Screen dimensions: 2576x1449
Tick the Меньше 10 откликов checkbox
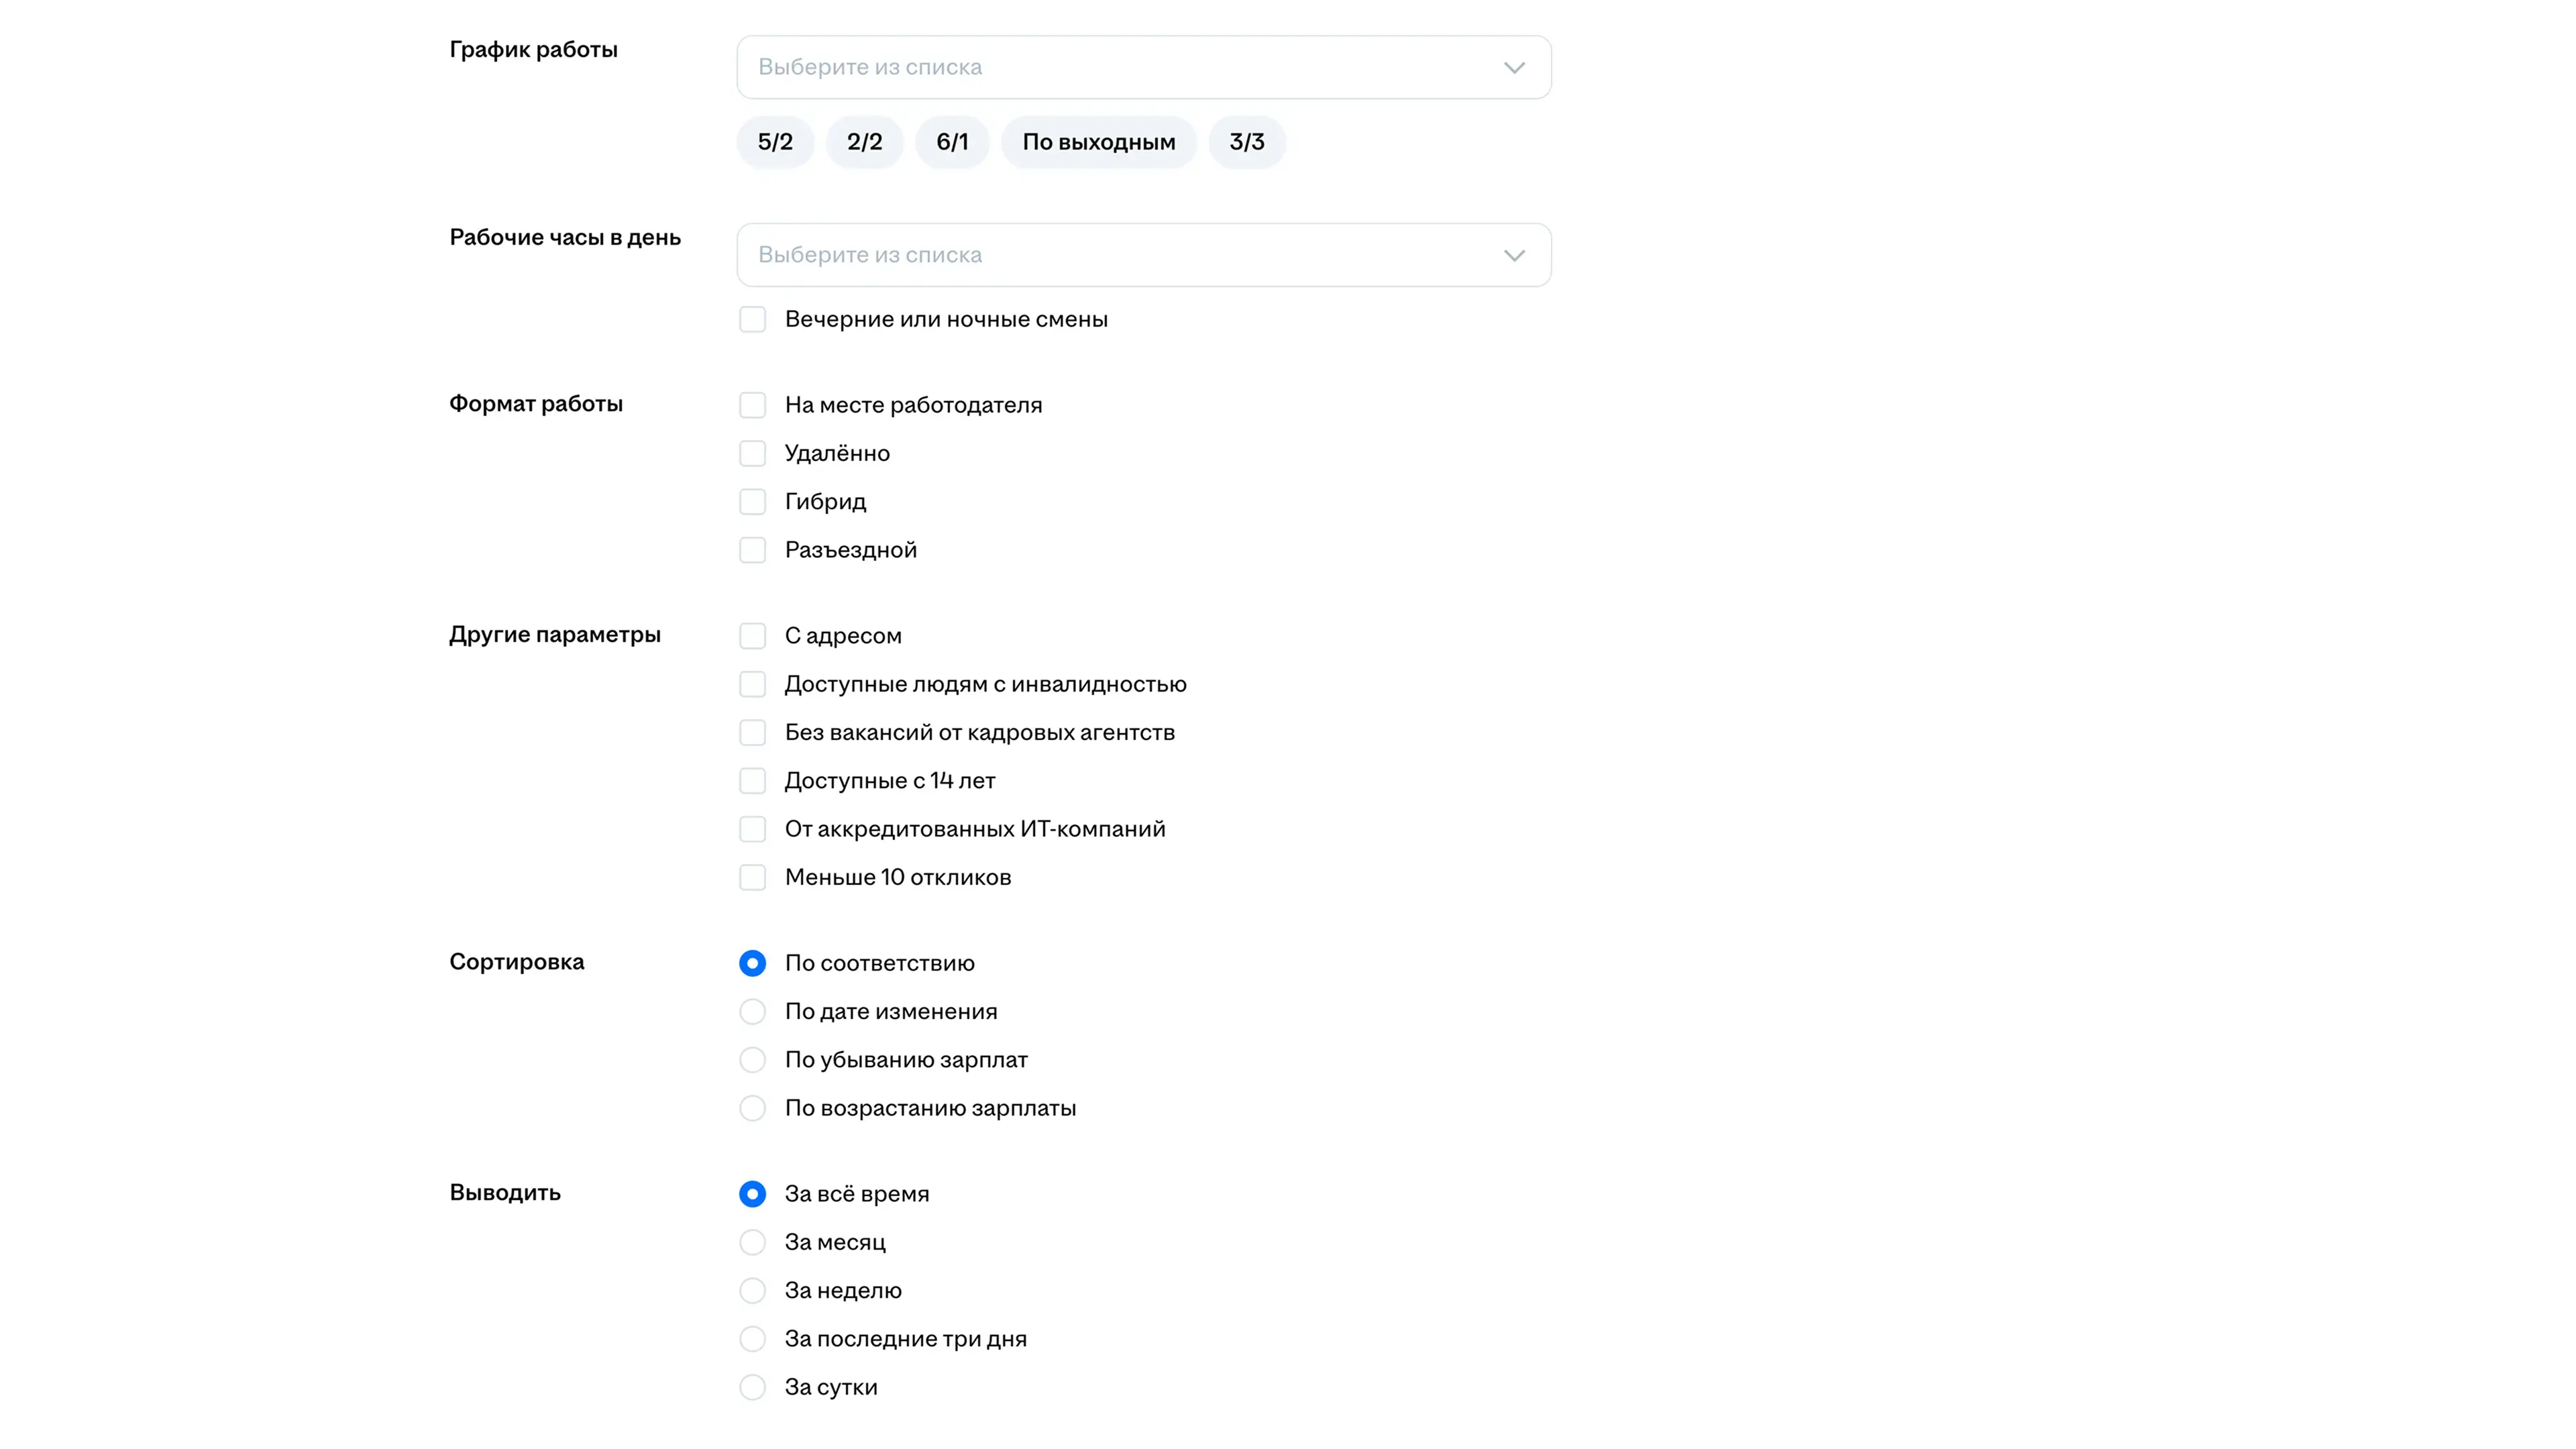coord(753,878)
